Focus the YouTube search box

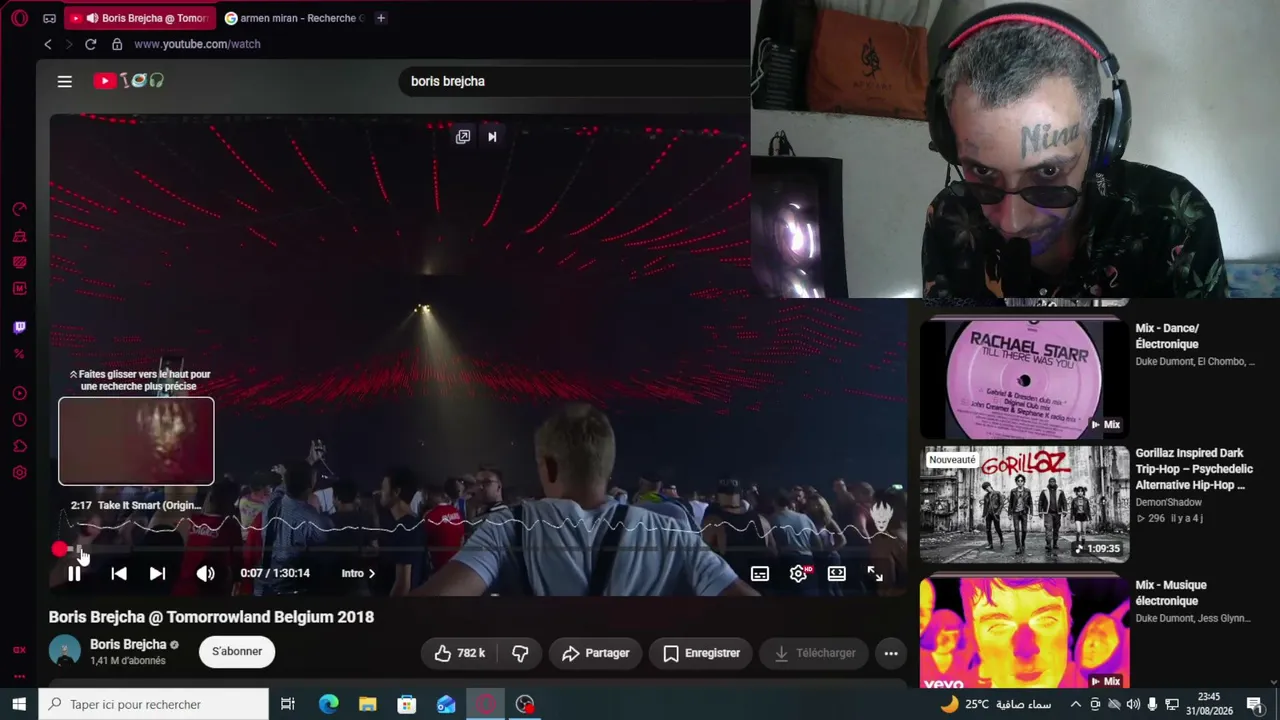(x=575, y=81)
